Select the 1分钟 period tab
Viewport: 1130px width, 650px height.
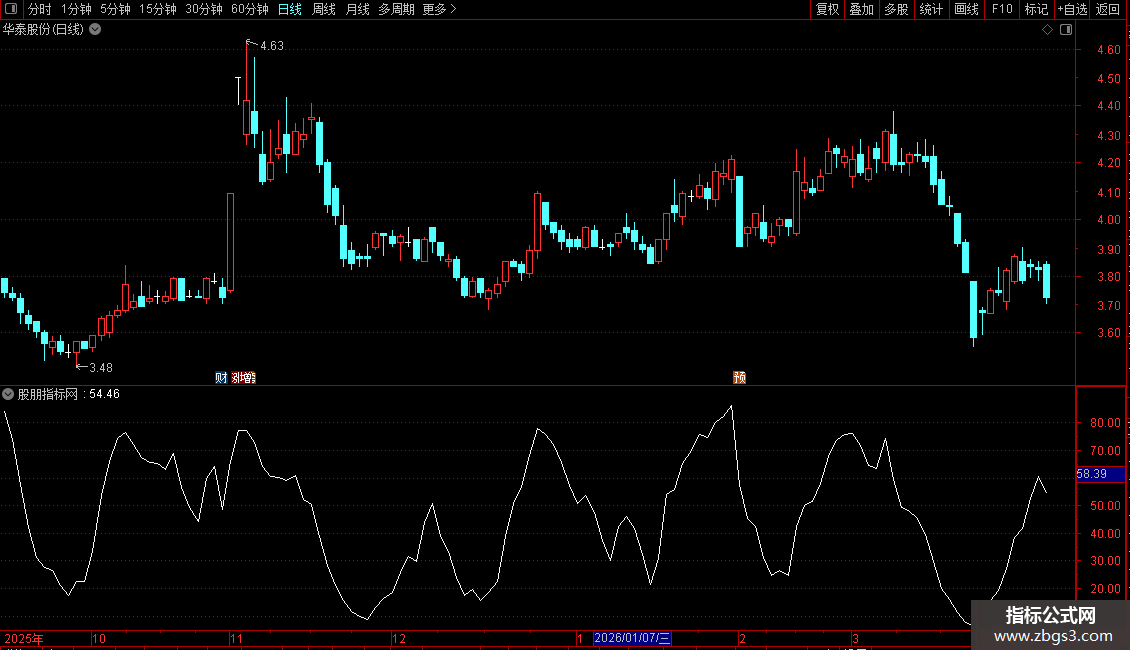pos(76,9)
